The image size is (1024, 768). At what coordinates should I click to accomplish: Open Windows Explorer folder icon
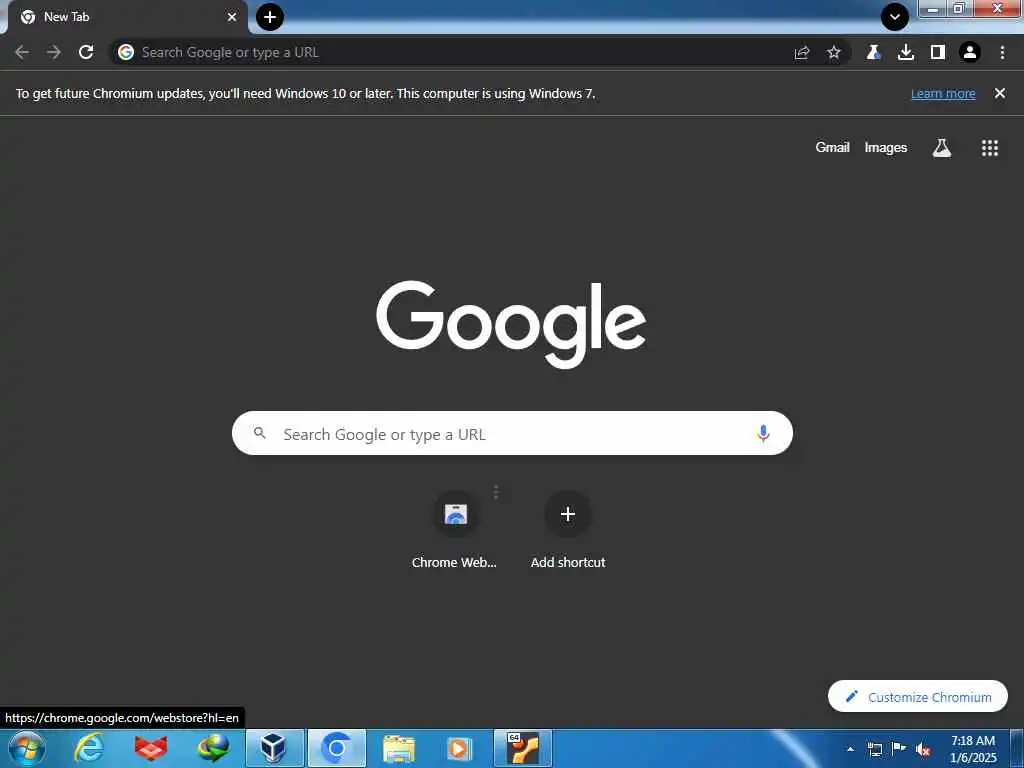coord(398,748)
